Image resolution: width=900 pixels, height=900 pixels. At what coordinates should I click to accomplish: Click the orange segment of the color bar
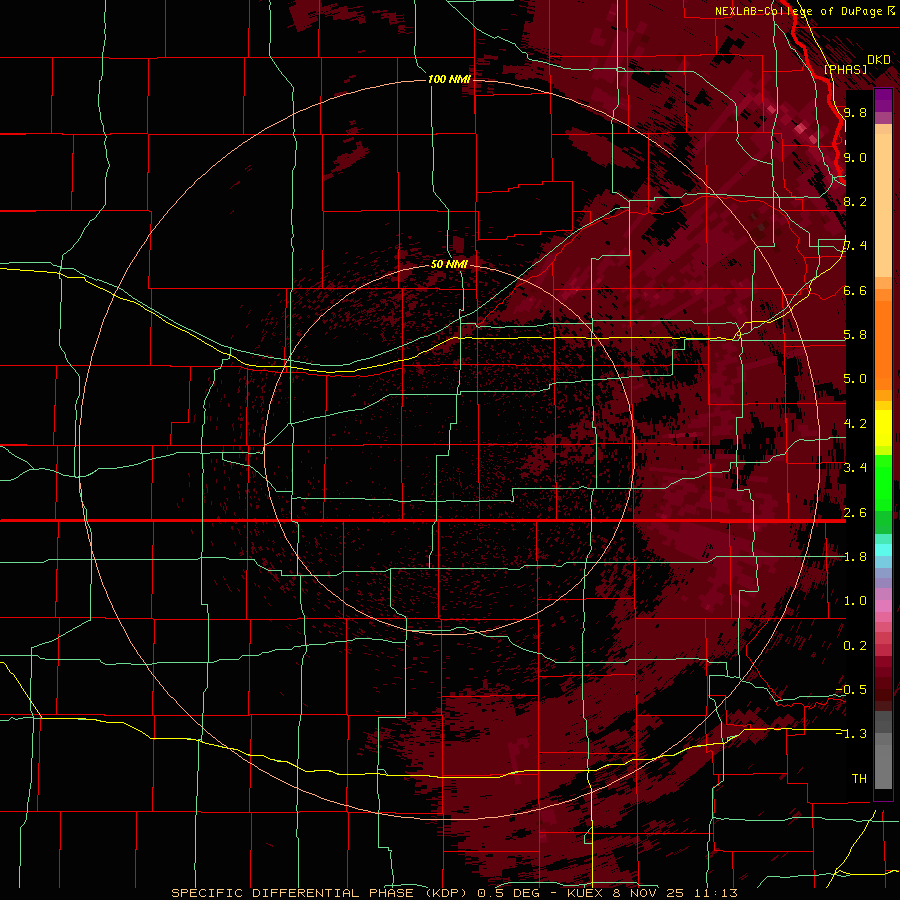pos(883,344)
